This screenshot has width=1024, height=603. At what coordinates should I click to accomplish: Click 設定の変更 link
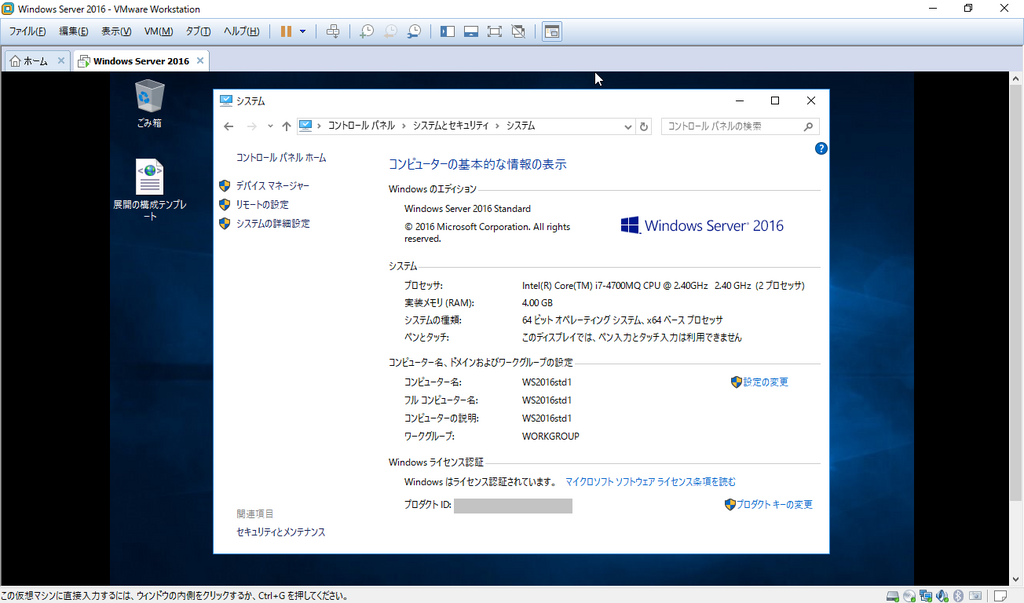click(765, 382)
